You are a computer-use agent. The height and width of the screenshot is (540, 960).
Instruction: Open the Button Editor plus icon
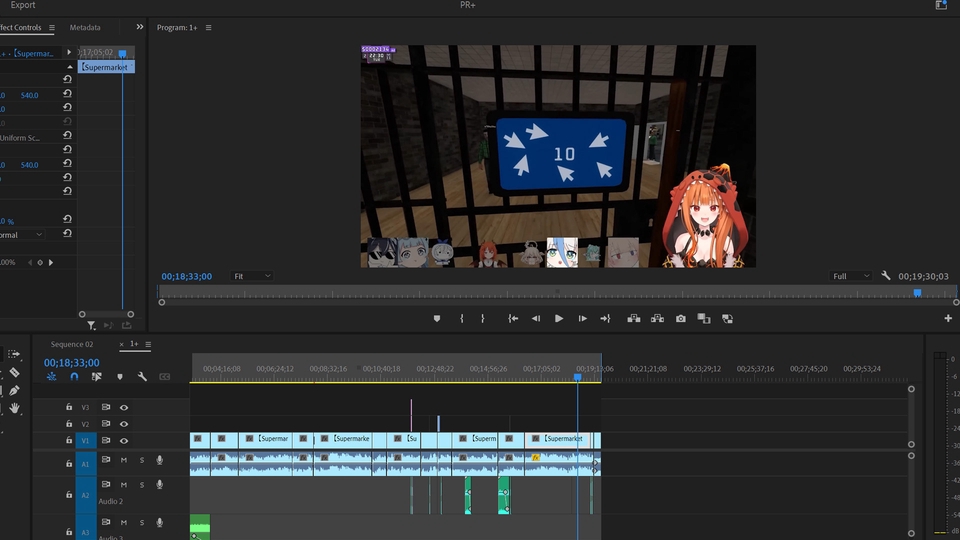948,318
